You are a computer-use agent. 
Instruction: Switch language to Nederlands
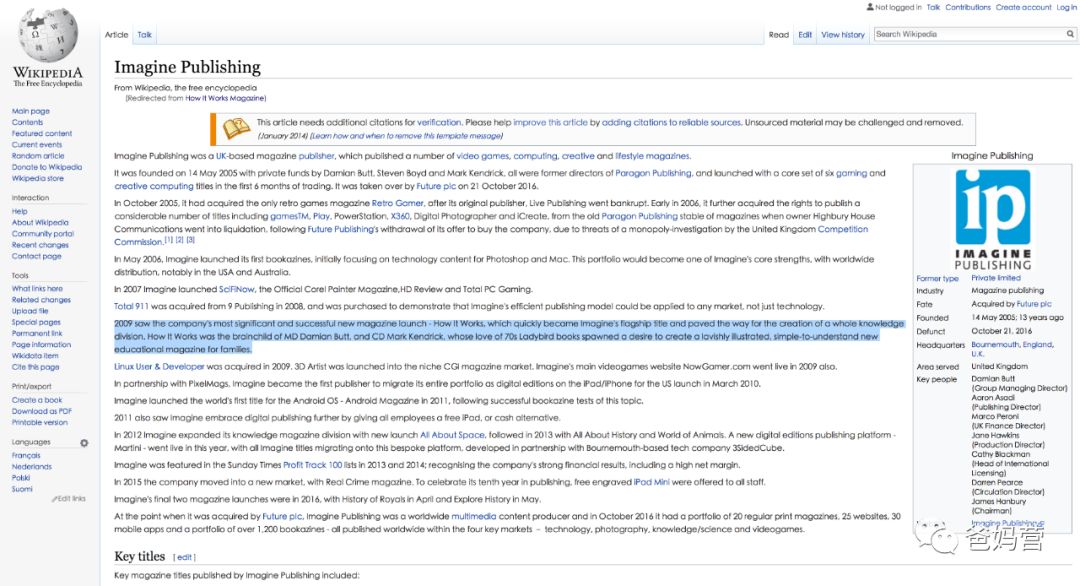pos(32,466)
